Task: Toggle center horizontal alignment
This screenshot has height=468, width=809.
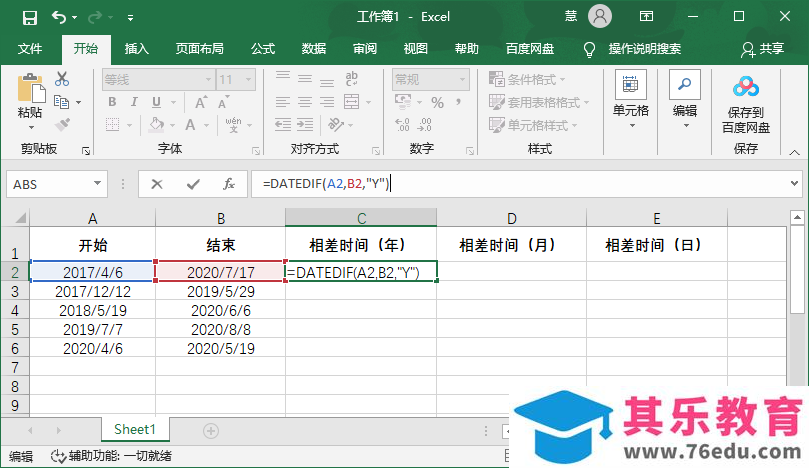Action: coord(305,102)
